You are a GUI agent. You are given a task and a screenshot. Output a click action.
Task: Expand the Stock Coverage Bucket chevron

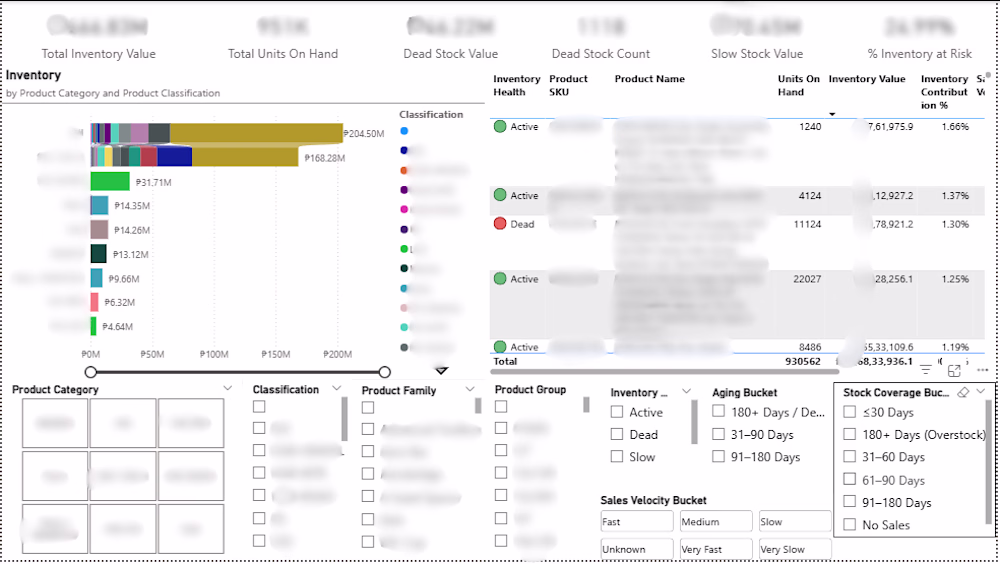[x=981, y=391]
